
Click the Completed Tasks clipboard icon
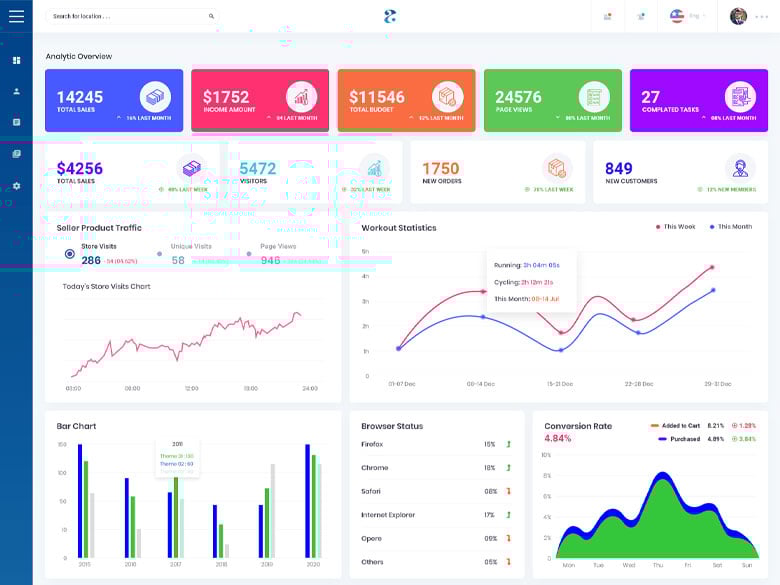(740, 97)
